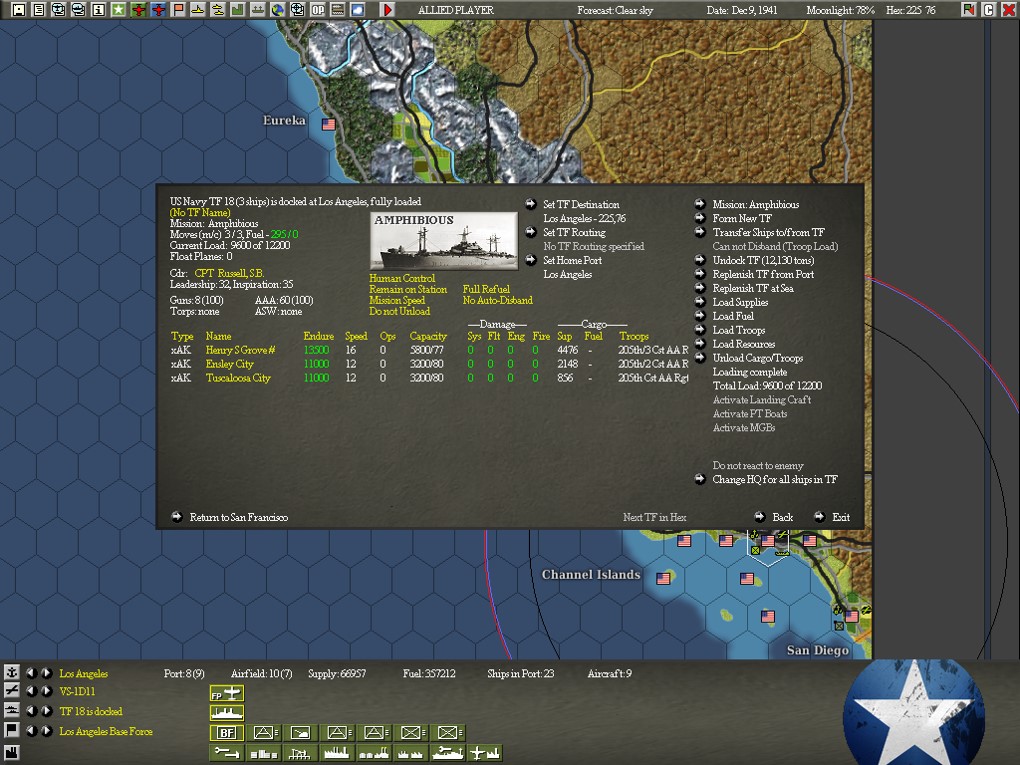
Task: Open the save game disk icon
Action: pyautogui.click(x=19, y=10)
